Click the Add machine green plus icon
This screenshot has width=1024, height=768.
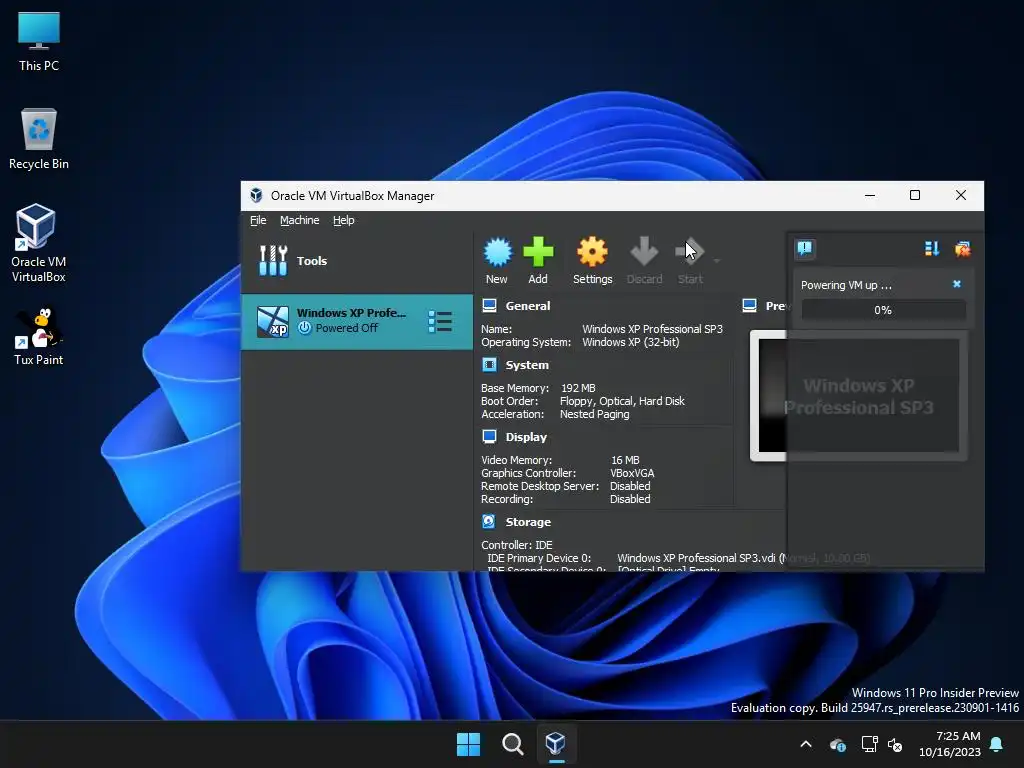click(x=538, y=252)
